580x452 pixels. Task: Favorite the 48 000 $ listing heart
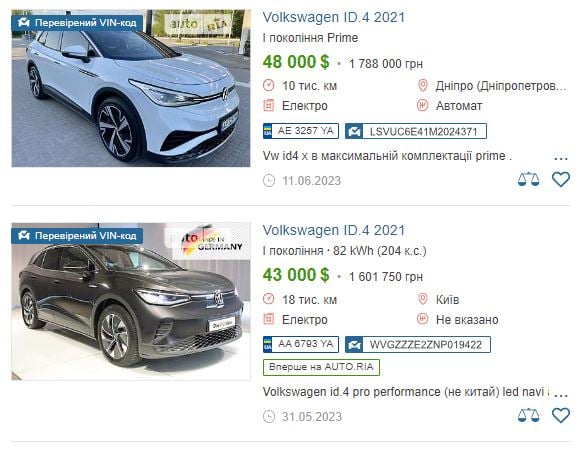[561, 179]
